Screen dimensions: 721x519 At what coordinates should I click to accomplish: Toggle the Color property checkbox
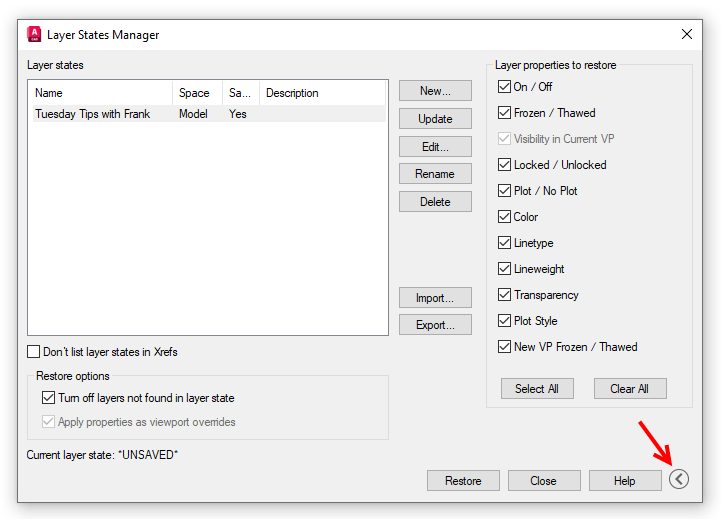click(505, 217)
